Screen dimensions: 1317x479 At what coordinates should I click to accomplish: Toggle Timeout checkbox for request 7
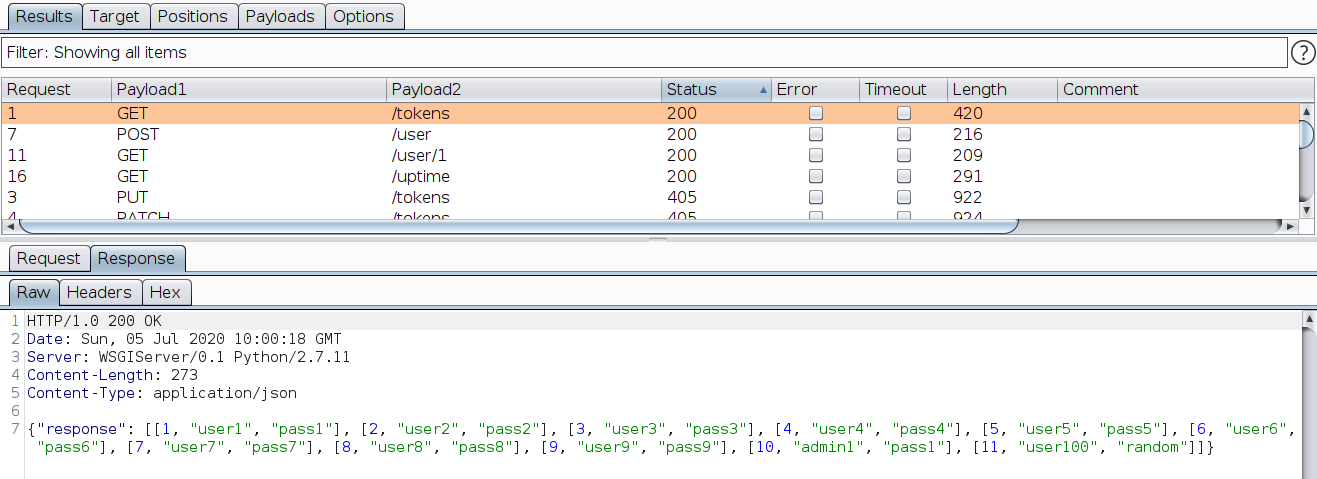pos(904,134)
